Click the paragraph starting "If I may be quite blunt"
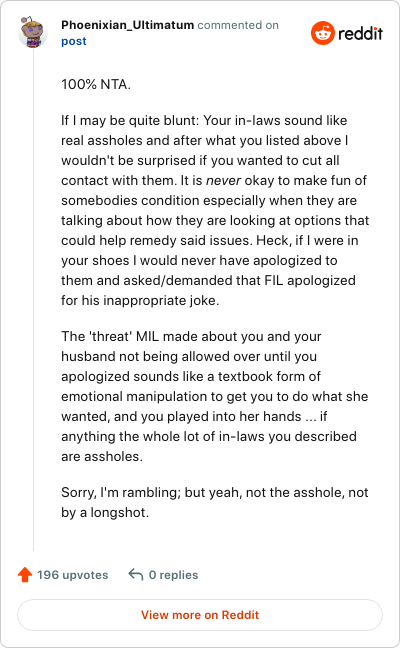 (215, 210)
